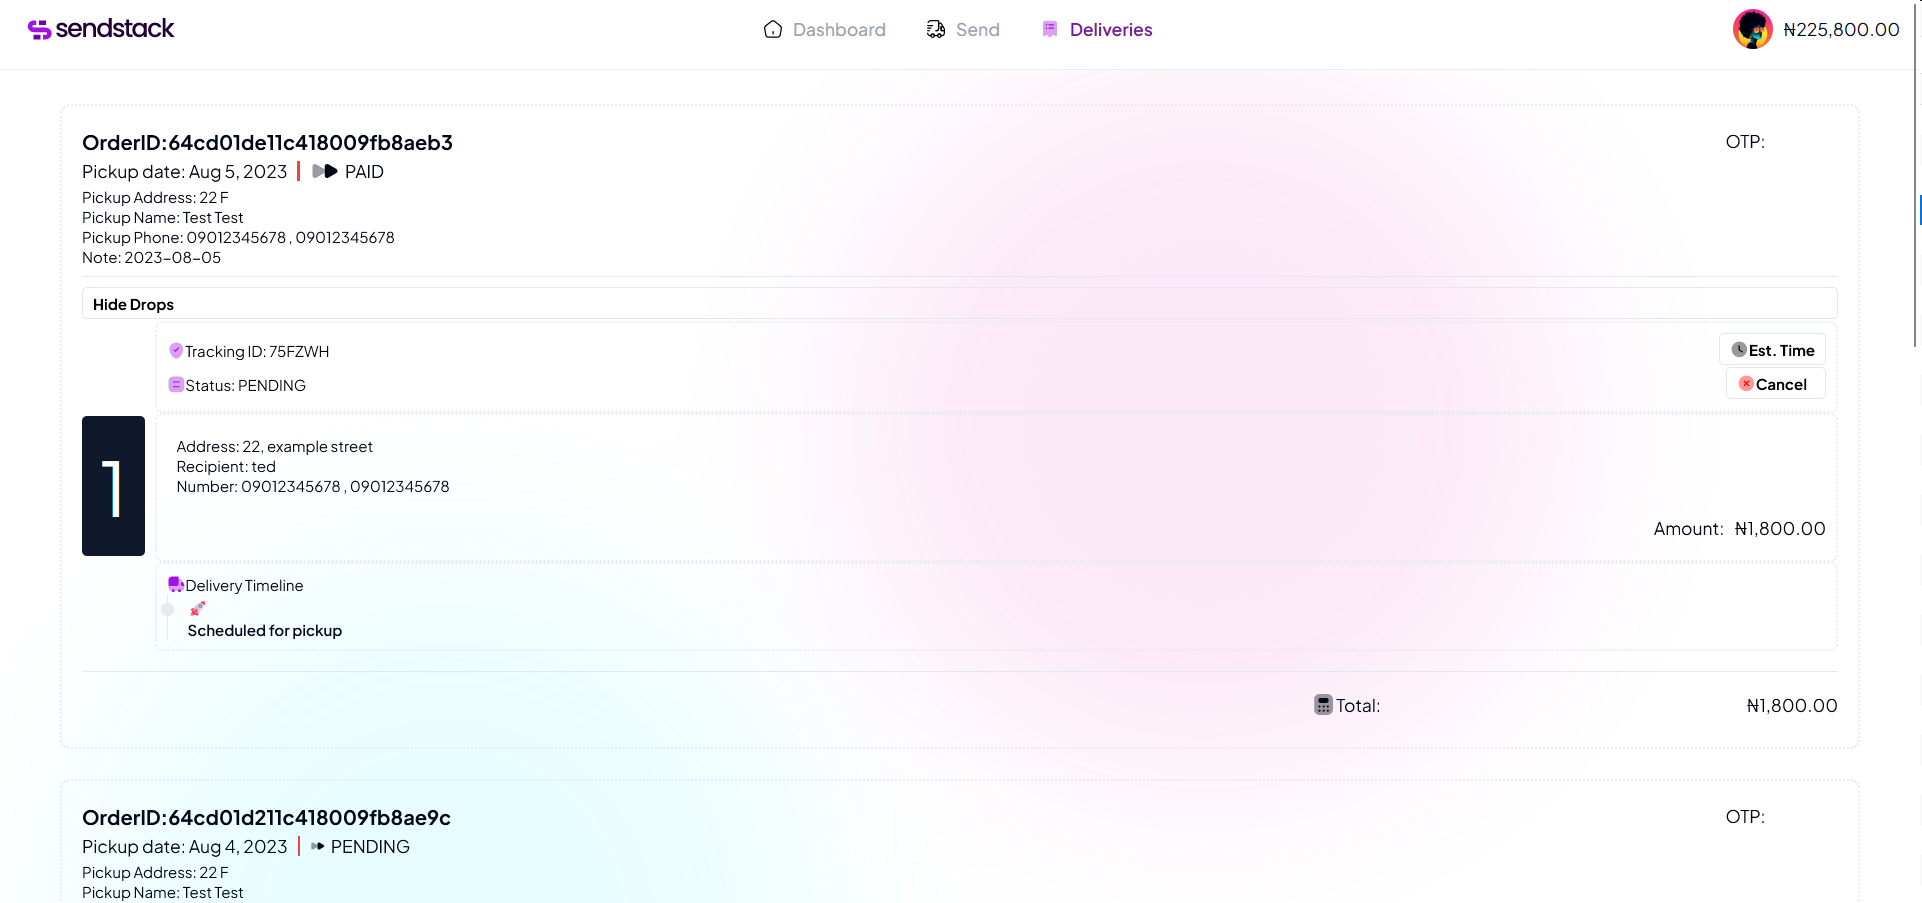
Task: Click the PAID status arrows icon
Action: point(325,171)
